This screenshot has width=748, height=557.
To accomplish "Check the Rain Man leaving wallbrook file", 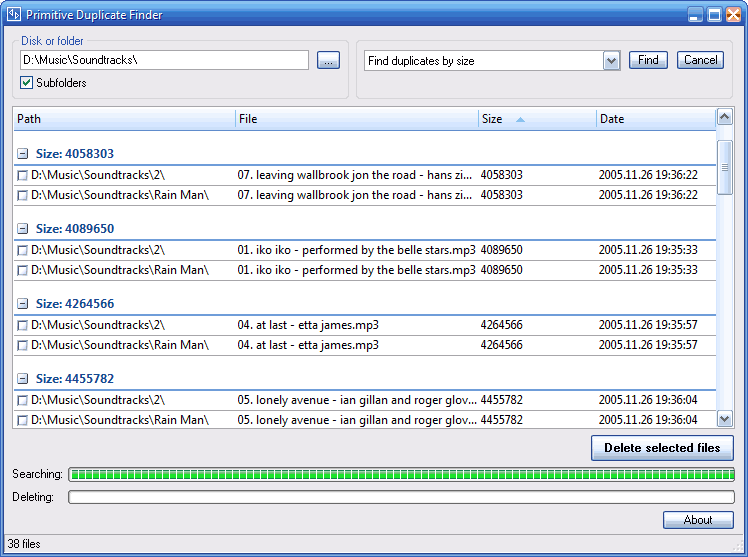I will [x=22, y=196].
